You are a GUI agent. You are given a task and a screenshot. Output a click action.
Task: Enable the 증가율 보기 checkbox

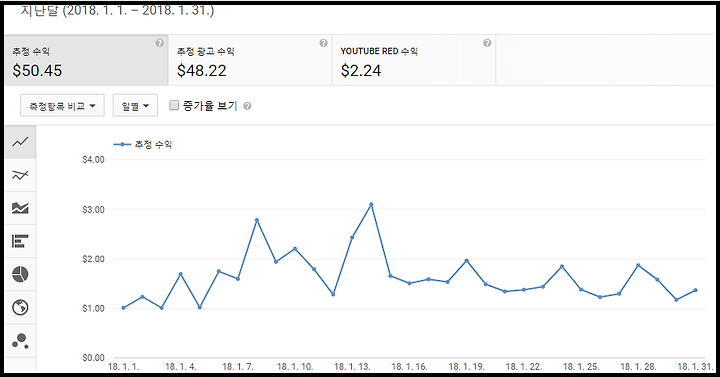point(174,106)
